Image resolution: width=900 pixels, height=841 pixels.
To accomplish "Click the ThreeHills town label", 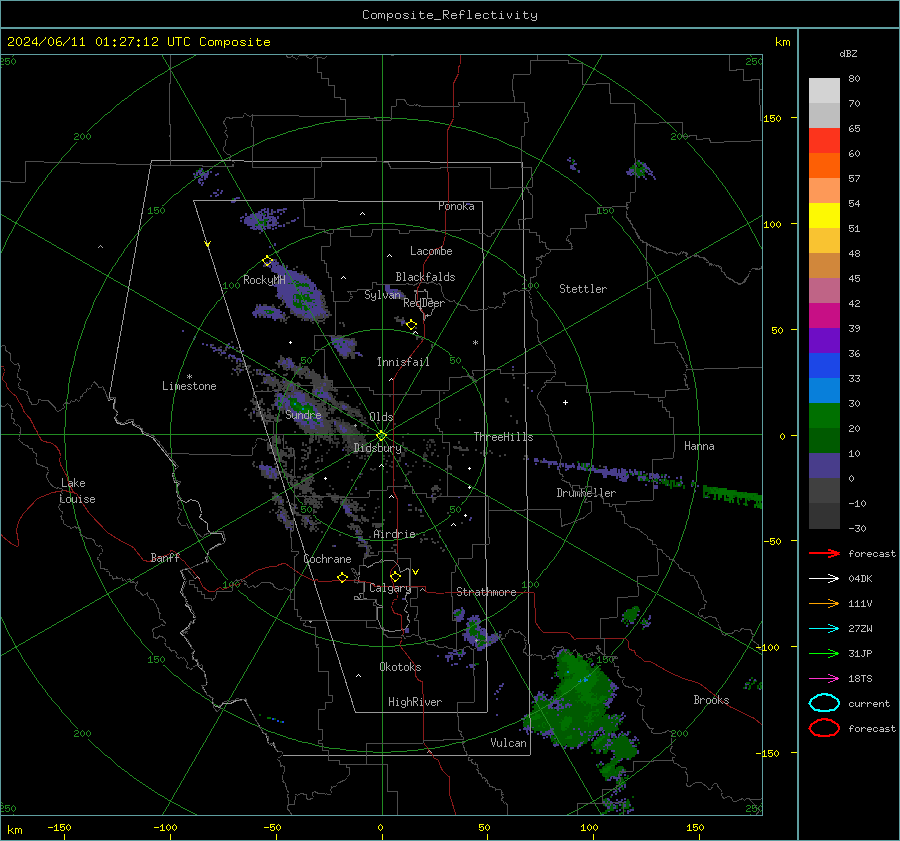I will 503,437.
